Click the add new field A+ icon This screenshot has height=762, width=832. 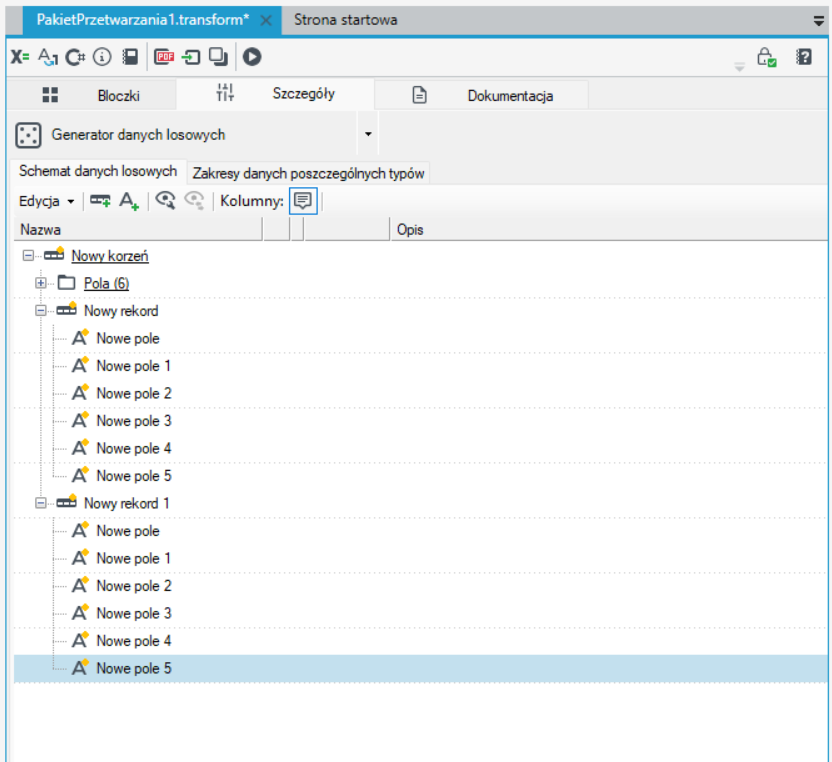click(x=129, y=201)
